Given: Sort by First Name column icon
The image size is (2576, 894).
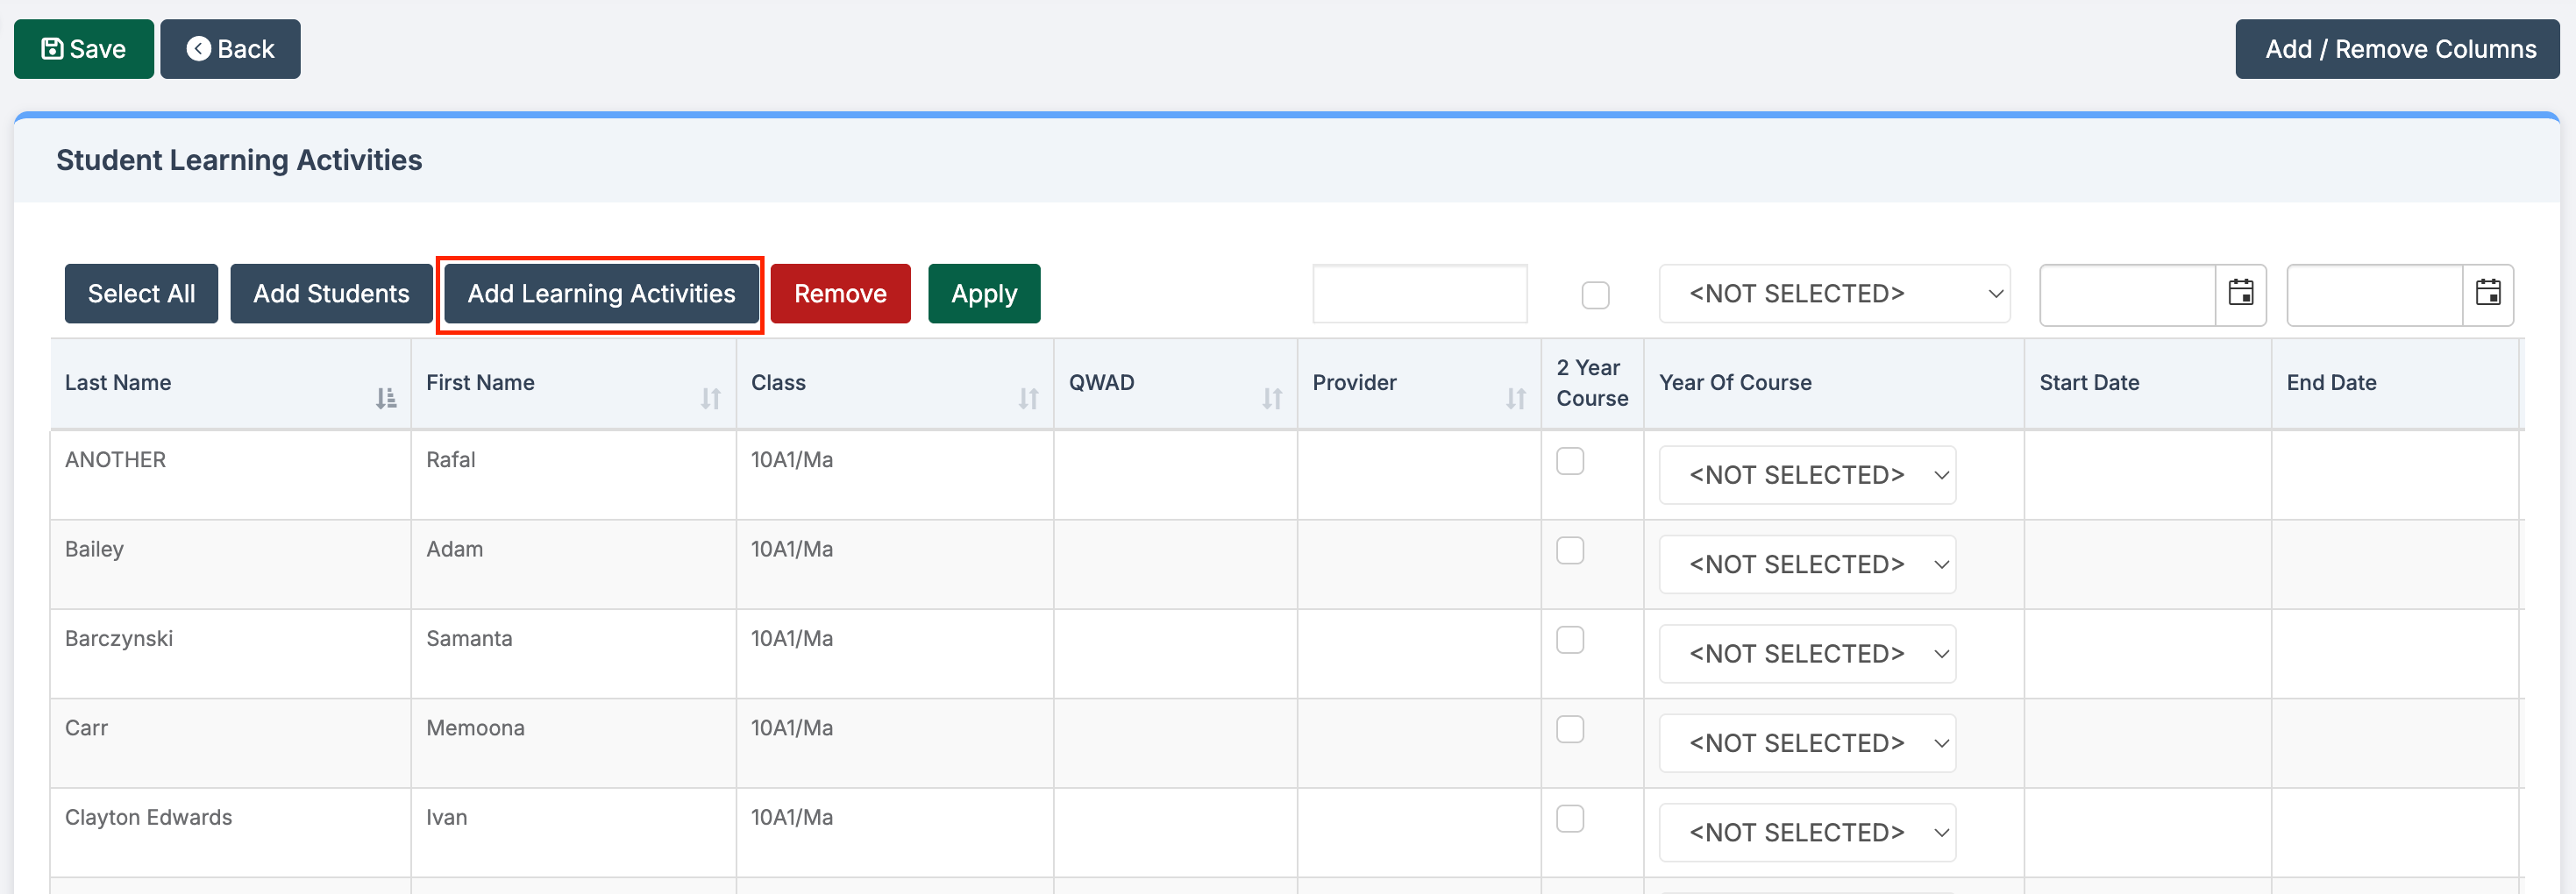Looking at the screenshot, I should pyautogui.click(x=710, y=399).
